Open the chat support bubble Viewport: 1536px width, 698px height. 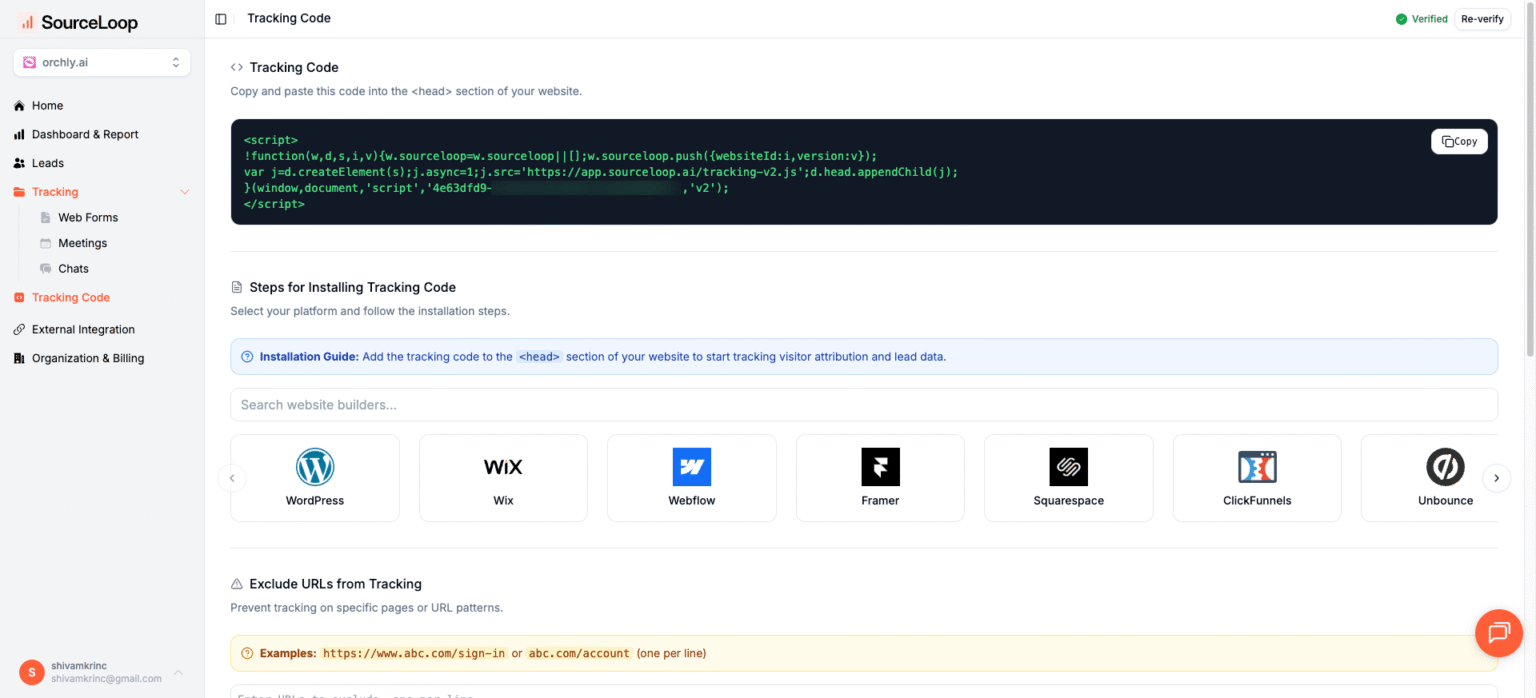point(1498,632)
